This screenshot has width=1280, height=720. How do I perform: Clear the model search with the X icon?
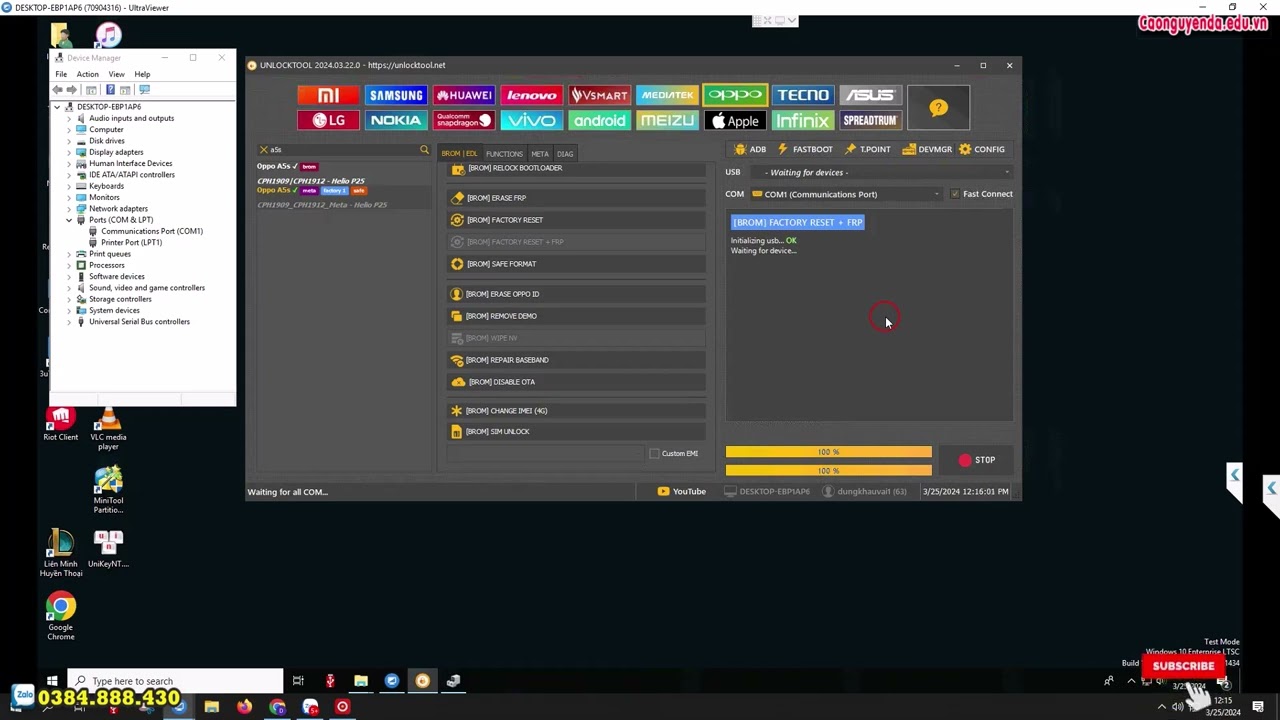point(264,150)
